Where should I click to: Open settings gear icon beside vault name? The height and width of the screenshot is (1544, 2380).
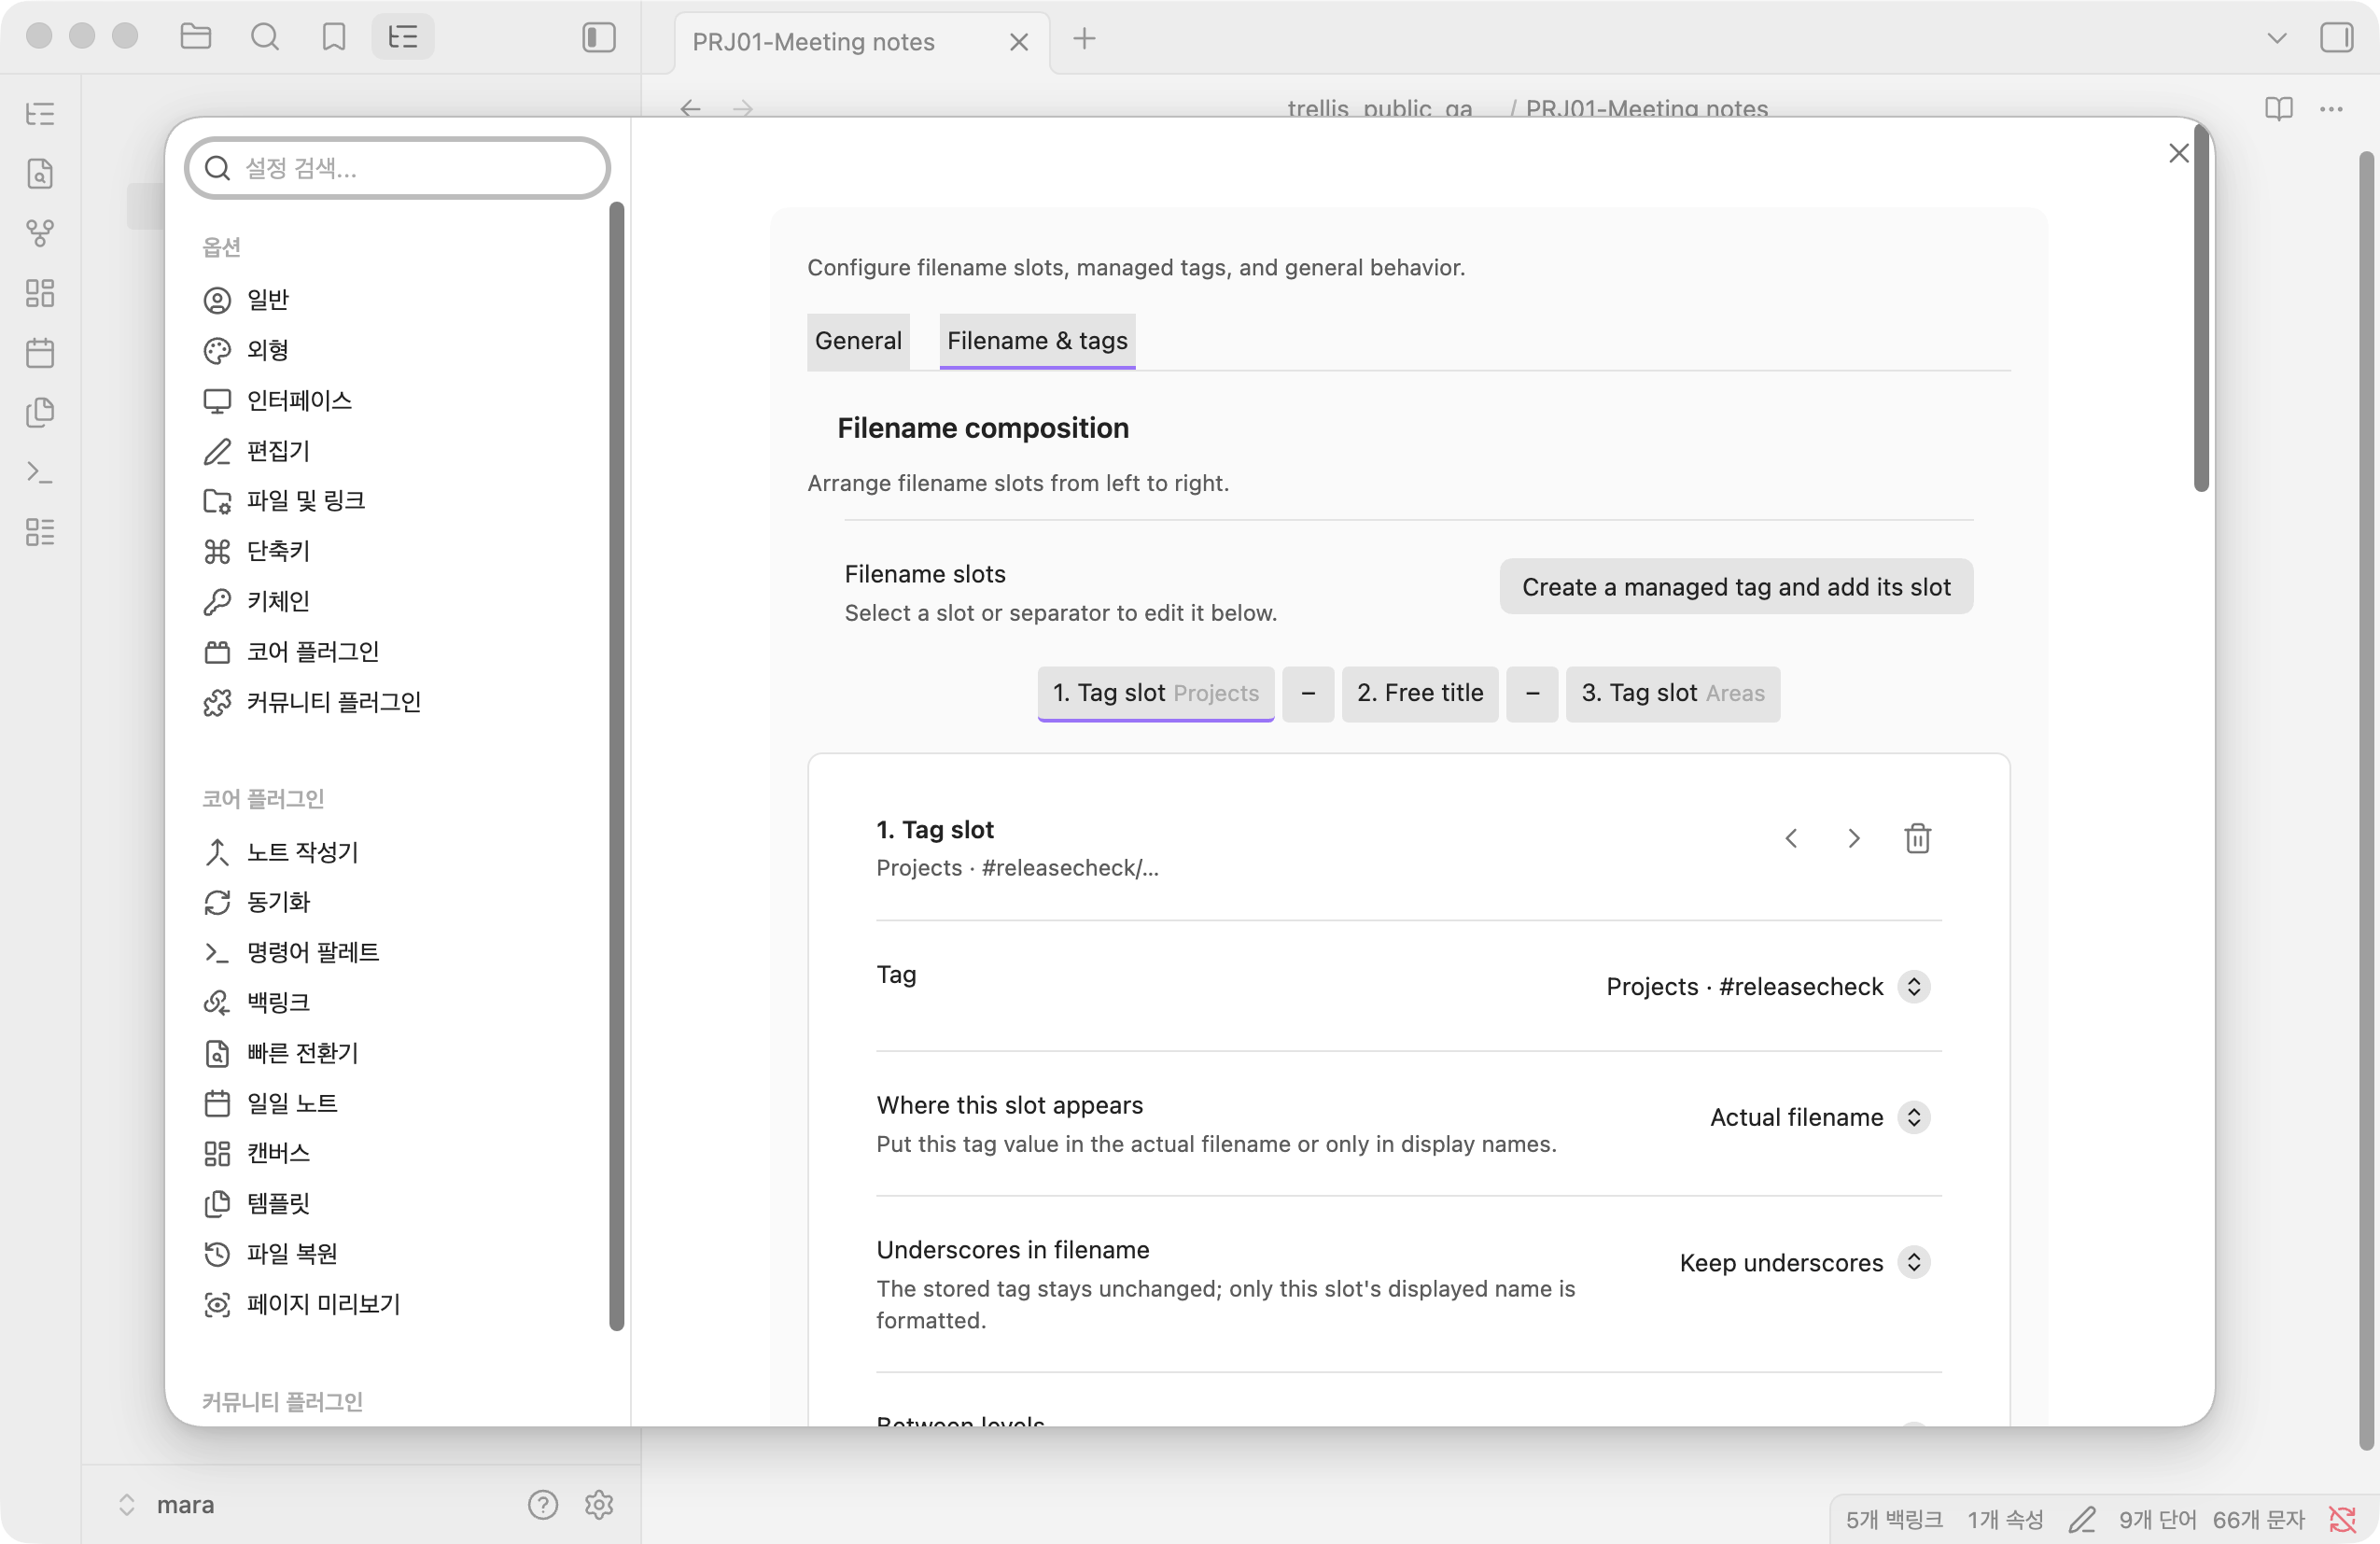tap(598, 1504)
